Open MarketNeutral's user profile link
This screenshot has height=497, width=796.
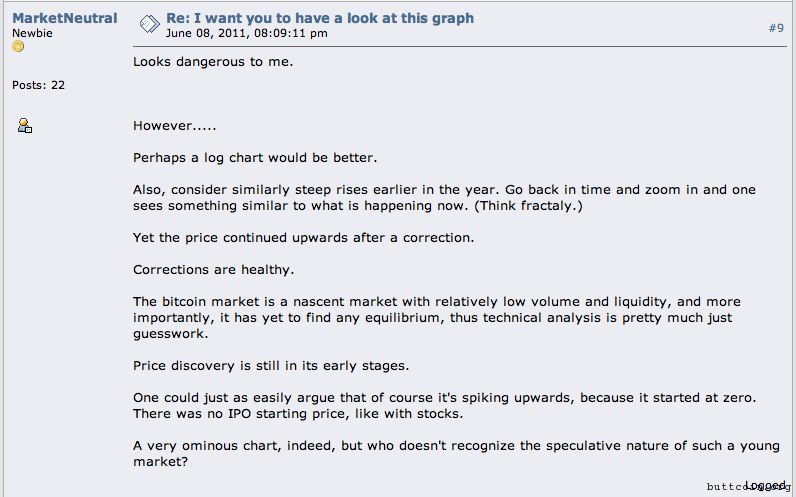point(64,18)
